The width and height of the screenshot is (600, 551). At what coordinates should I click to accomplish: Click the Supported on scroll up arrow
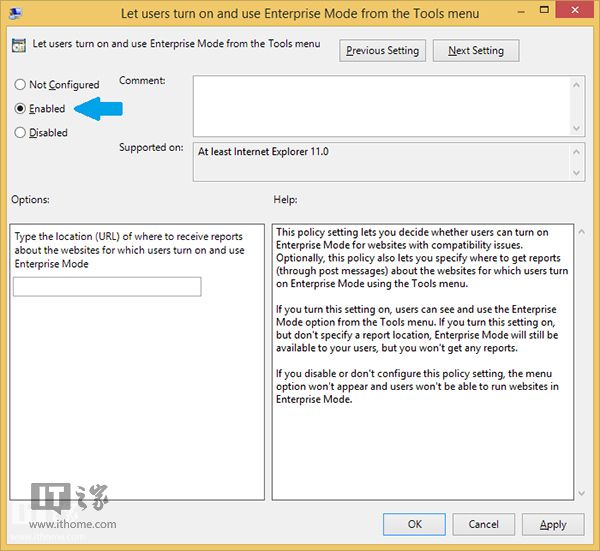pyautogui.click(x=577, y=152)
